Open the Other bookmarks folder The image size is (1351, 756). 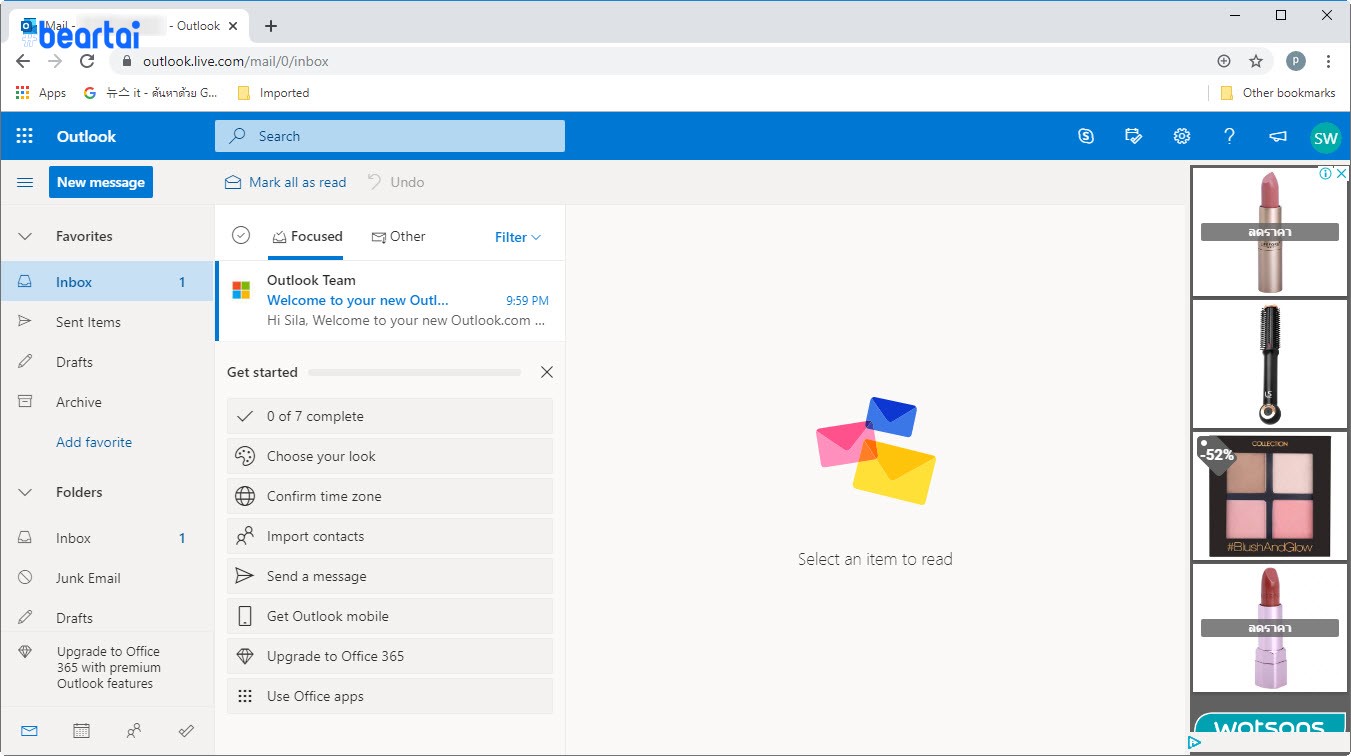1278,93
